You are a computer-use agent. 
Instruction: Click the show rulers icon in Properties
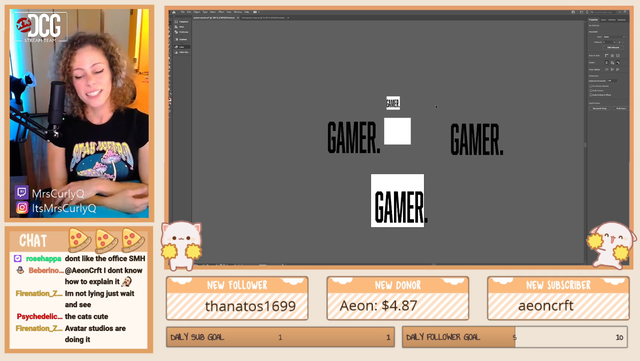coord(607,56)
